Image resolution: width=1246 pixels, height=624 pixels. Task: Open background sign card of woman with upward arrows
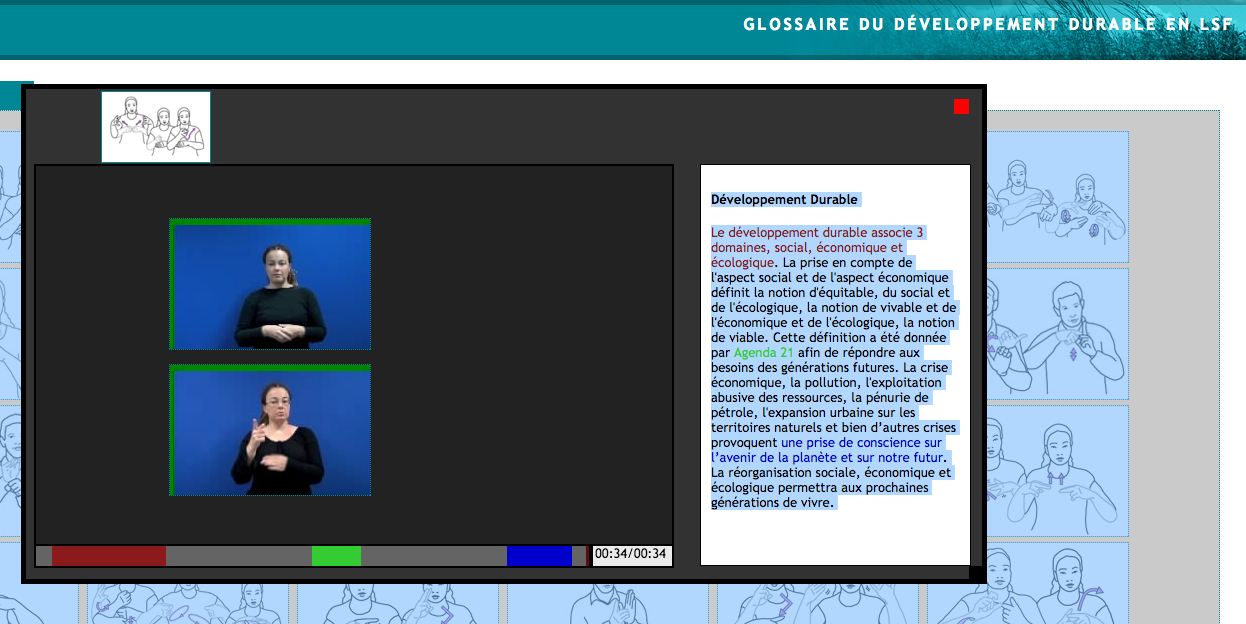click(1057, 469)
